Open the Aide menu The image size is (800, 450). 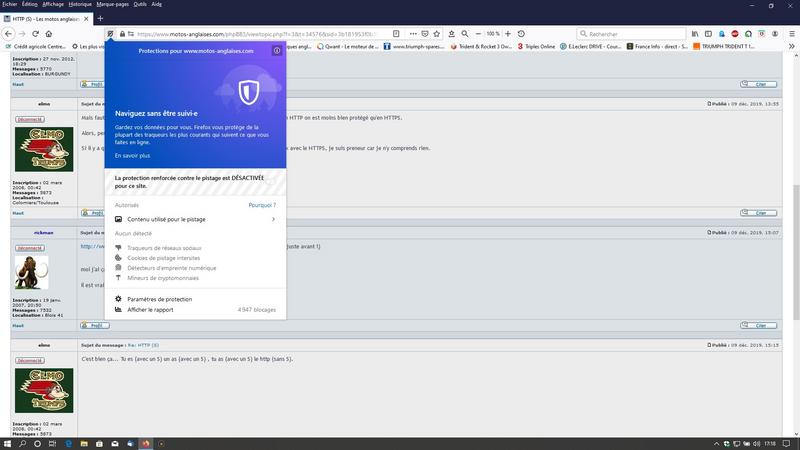[x=157, y=4]
